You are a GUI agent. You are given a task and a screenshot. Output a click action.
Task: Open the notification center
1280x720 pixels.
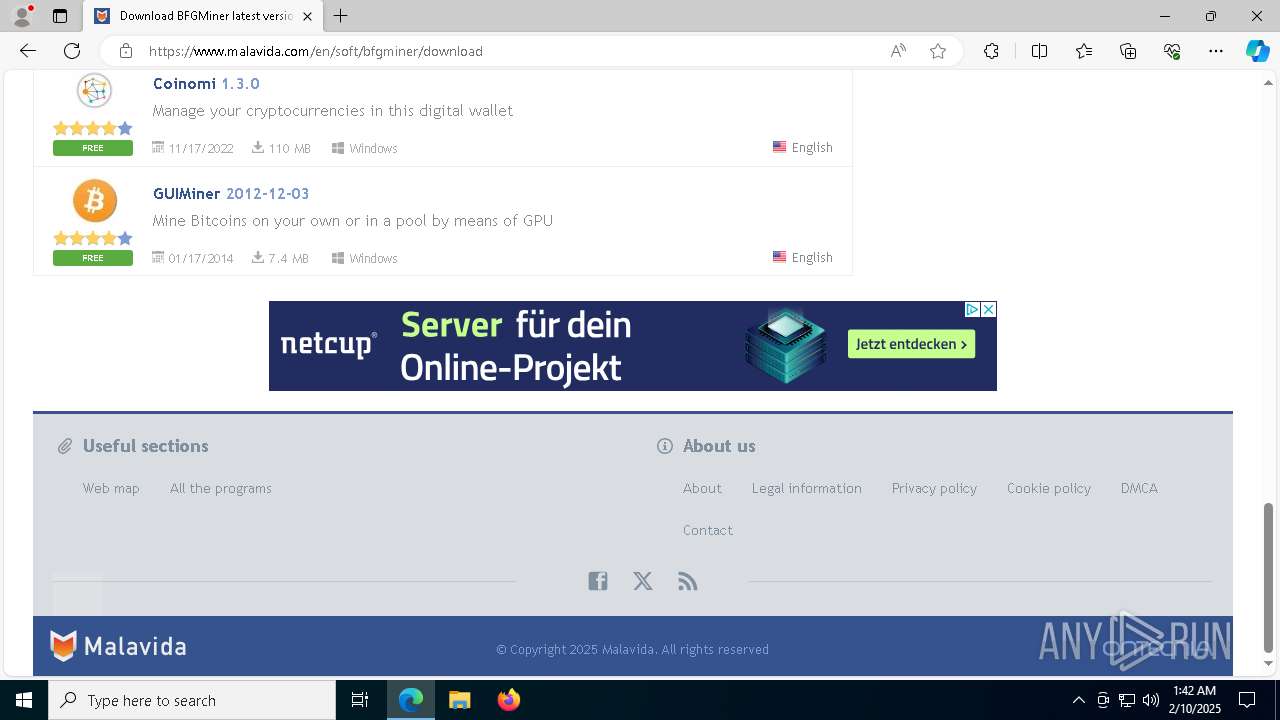1247,700
